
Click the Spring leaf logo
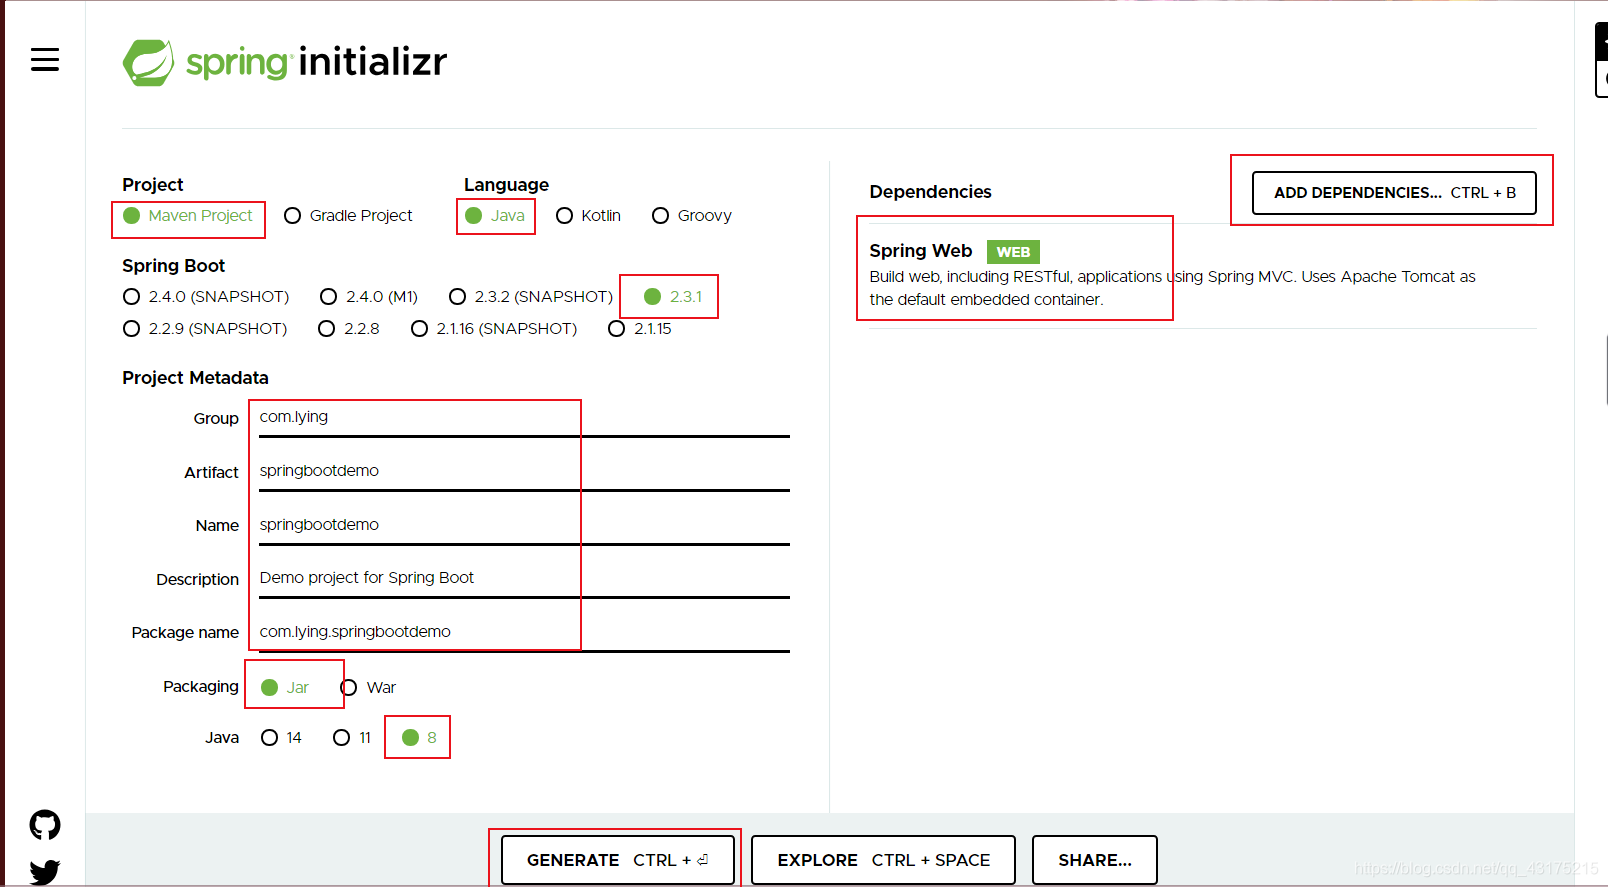(x=148, y=62)
